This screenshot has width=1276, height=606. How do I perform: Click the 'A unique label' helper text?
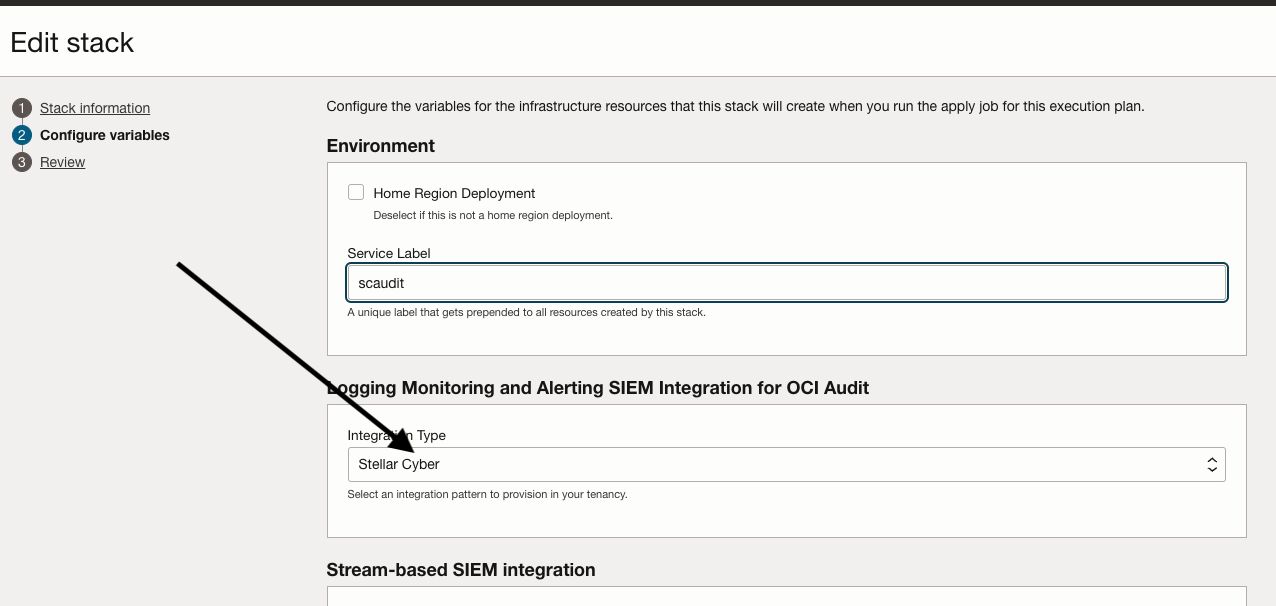tap(526, 312)
